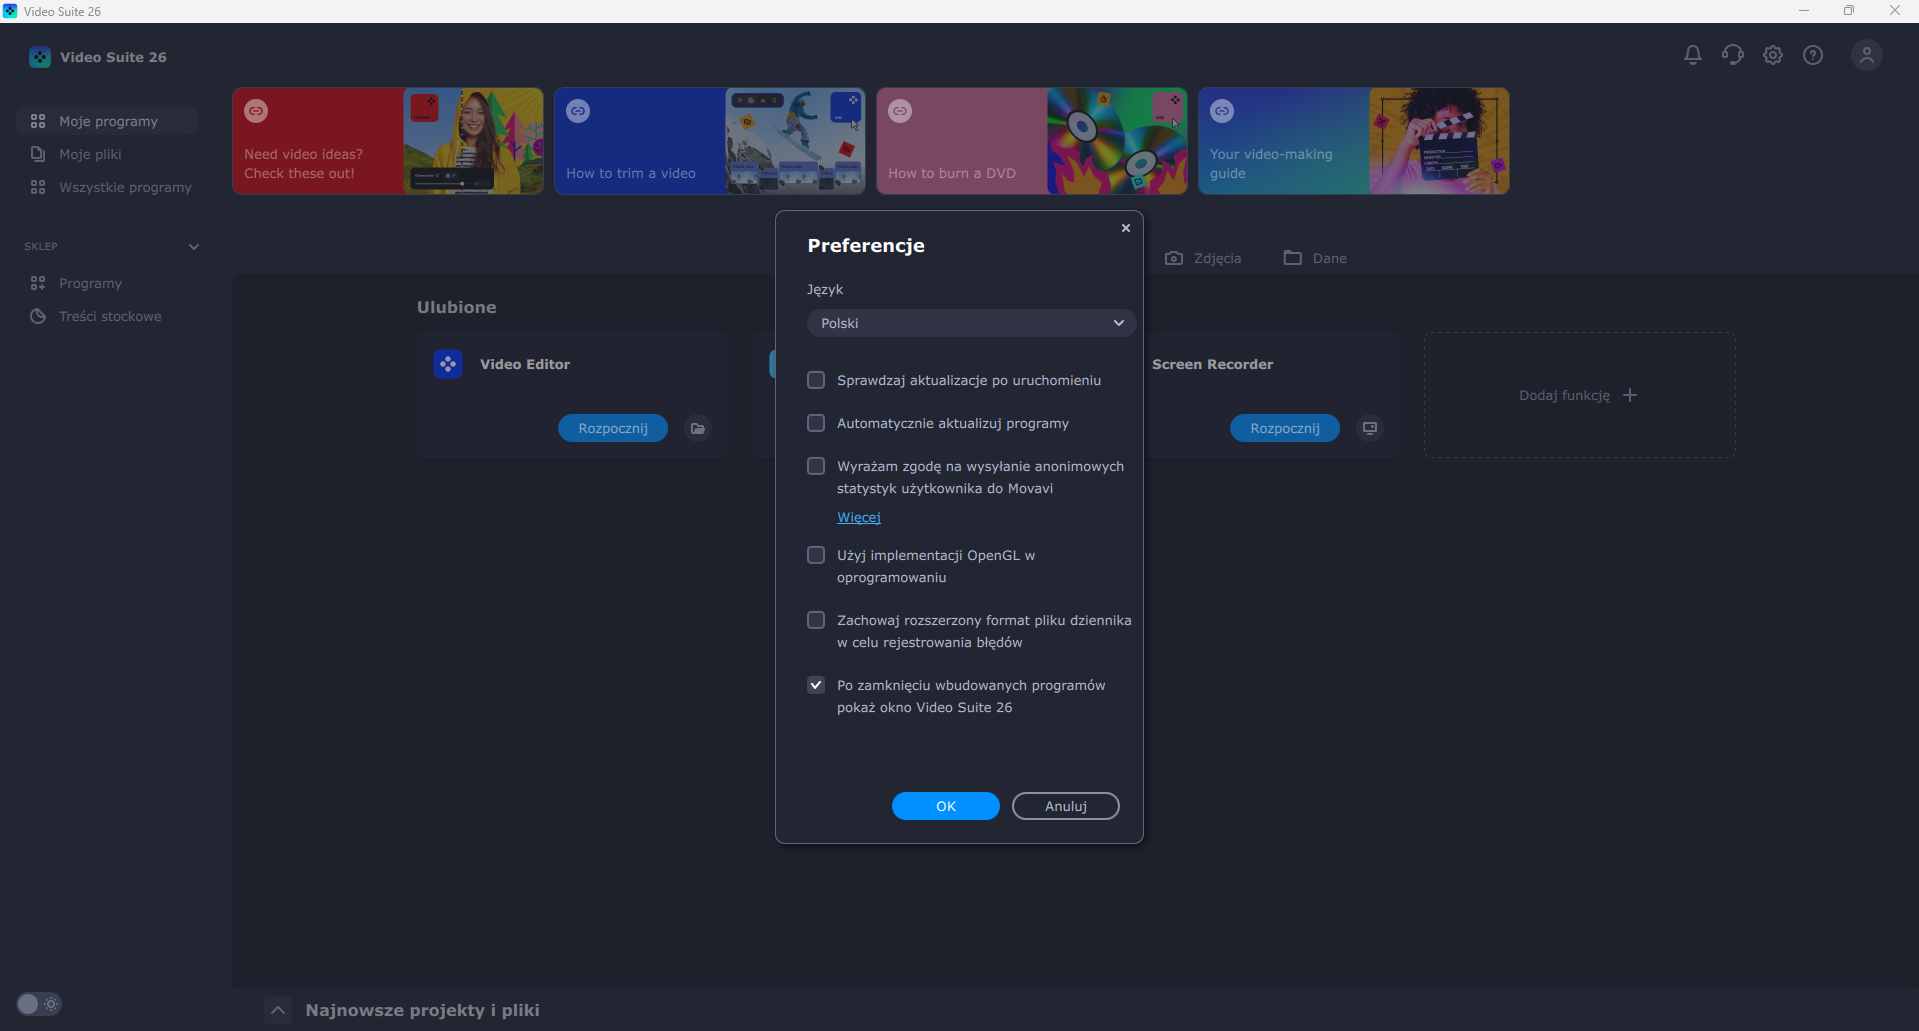
Task: Switch to the Dane tab
Action: 1315,258
